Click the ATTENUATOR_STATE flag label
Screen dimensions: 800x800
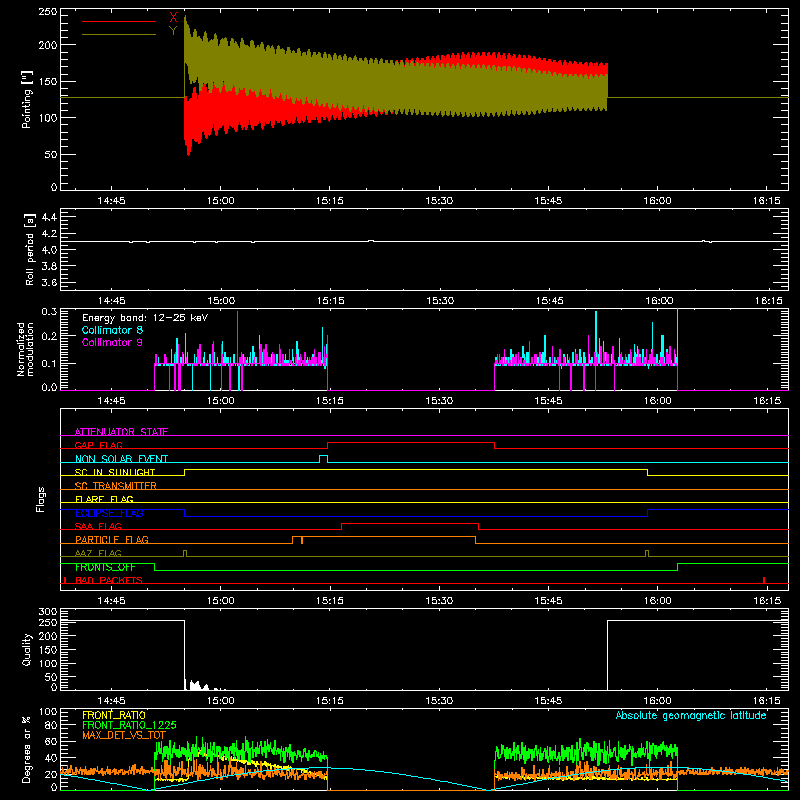pos(121,432)
